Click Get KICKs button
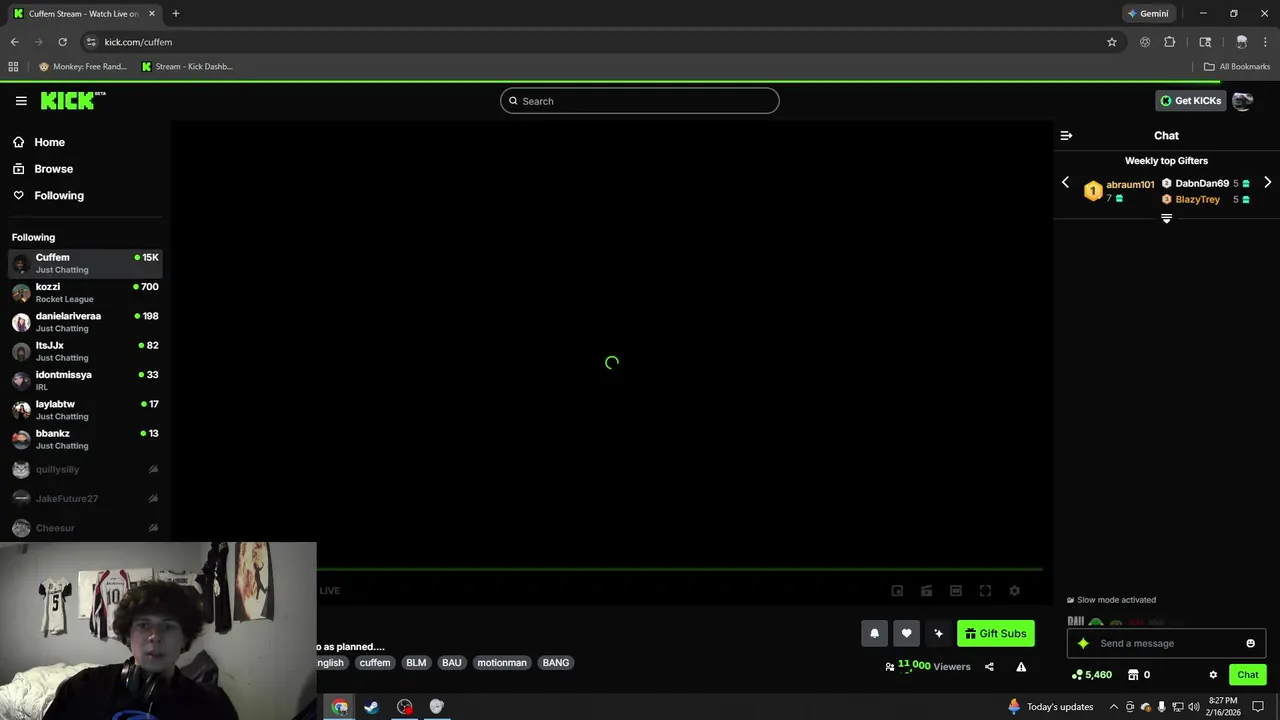Image resolution: width=1280 pixels, height=720 pixels. tap(1190, 101)
